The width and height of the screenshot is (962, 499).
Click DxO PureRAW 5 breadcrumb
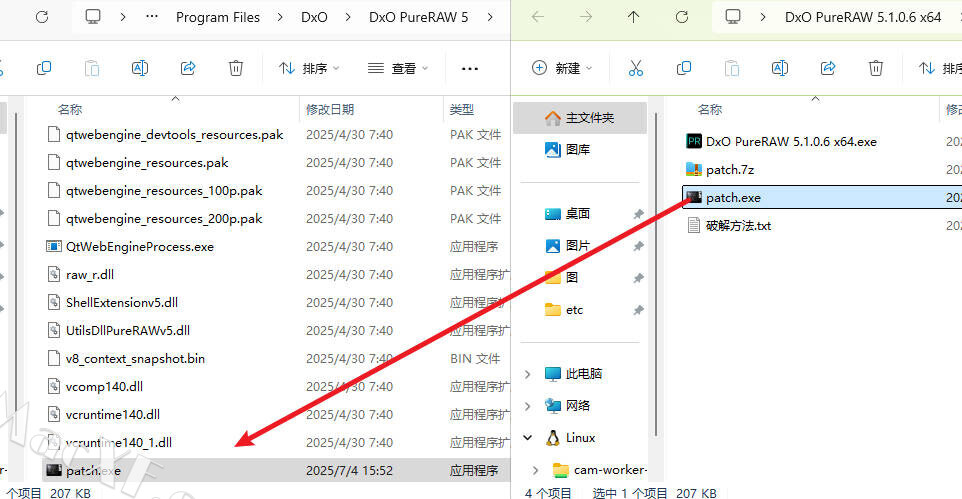tap(418, 17)
